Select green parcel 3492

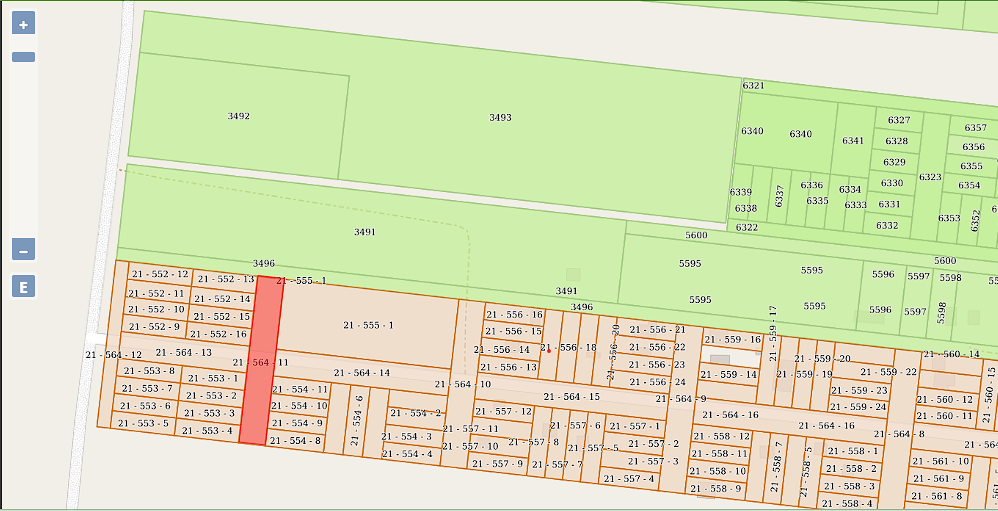[x=238, y=117]
